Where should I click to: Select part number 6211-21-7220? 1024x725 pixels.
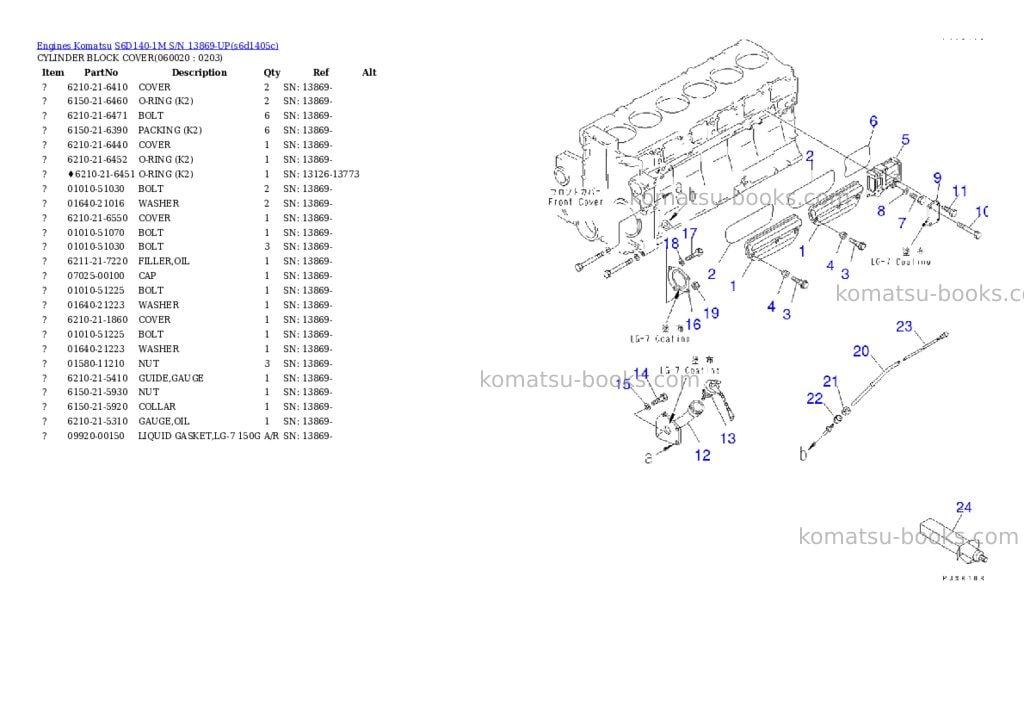pyautogui.click(x=97, y=261)
